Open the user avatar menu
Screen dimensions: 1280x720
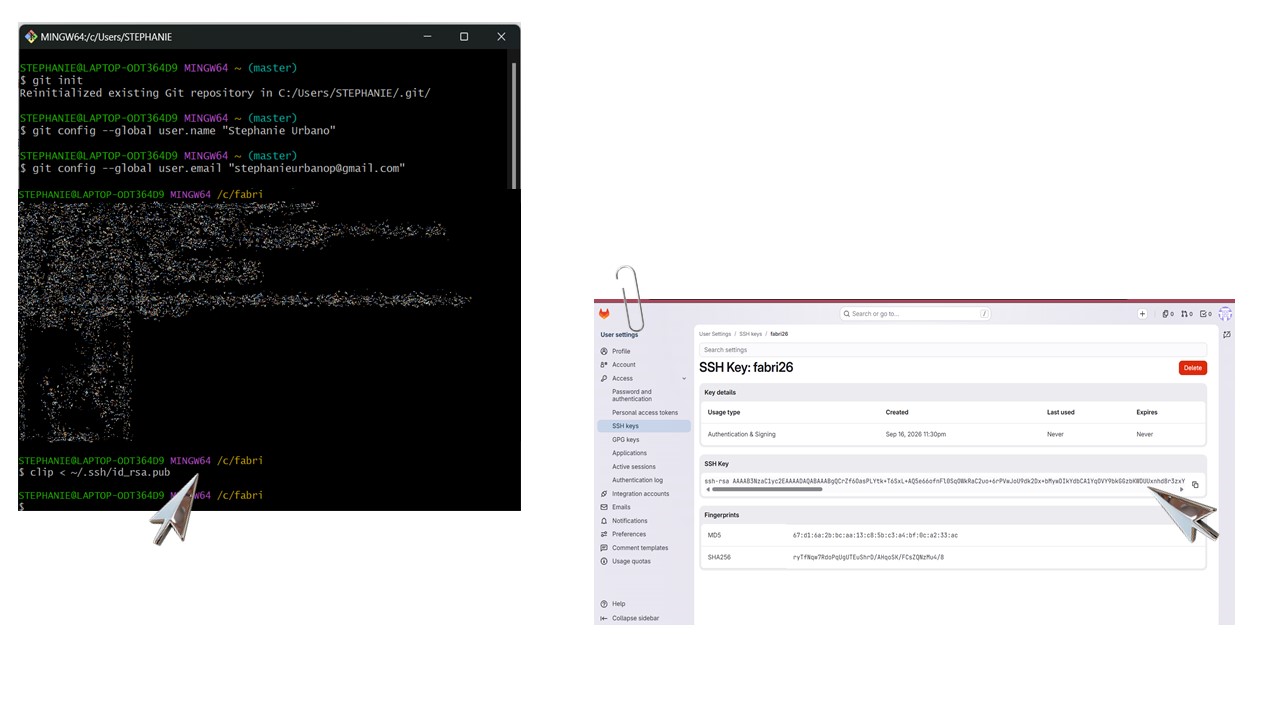click(1225, 314)
